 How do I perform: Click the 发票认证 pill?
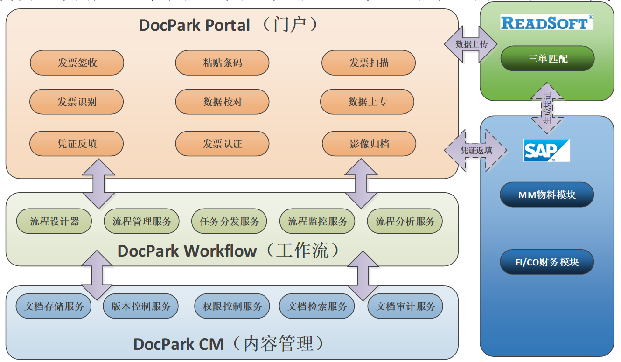222,143
